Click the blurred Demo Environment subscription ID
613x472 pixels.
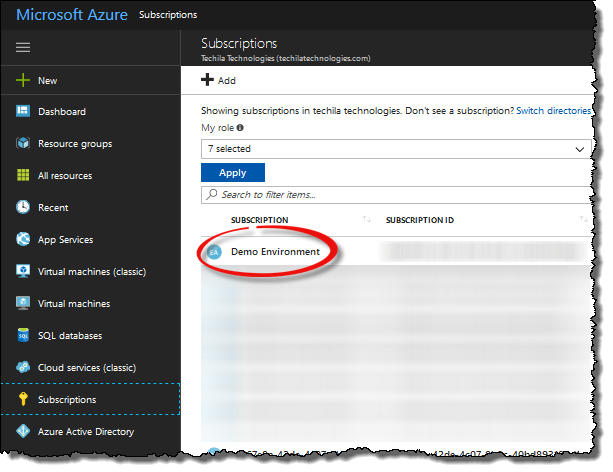[483, 251]
